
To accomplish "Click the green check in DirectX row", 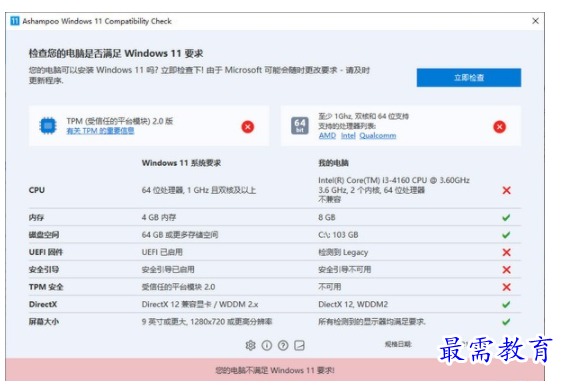I will [x=506, y=304].
